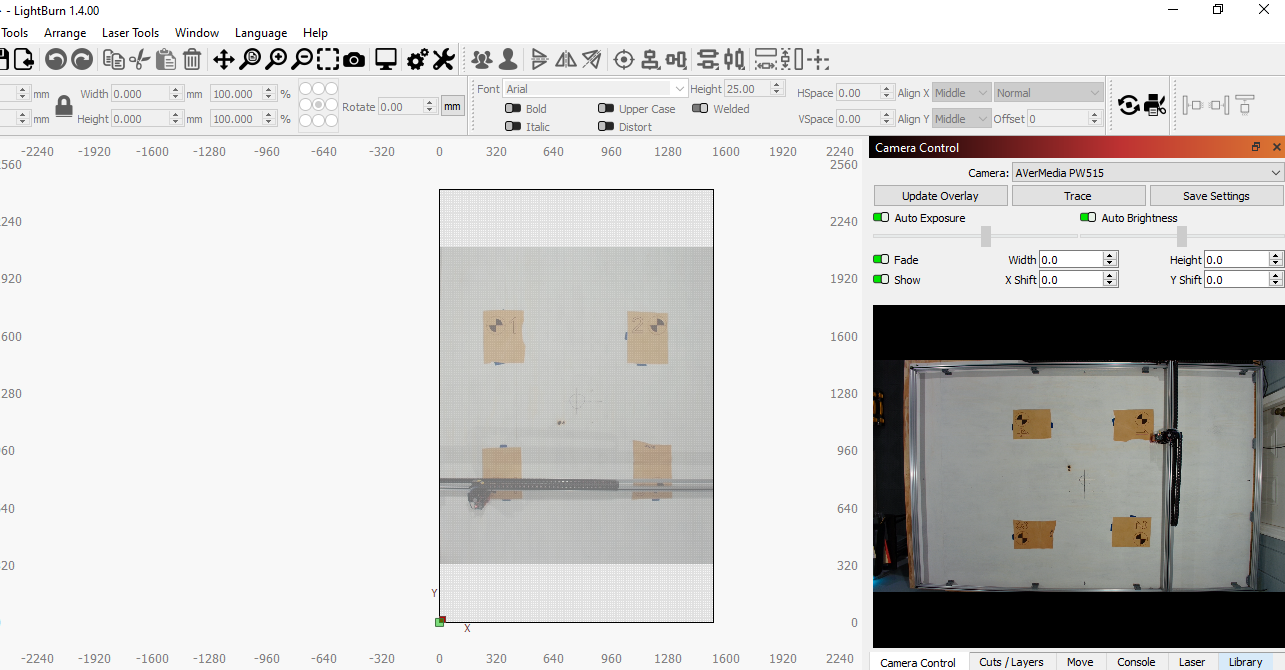Toggle the aspect ratio lock icon
1285x670 pixels.
tap(64, 106)
